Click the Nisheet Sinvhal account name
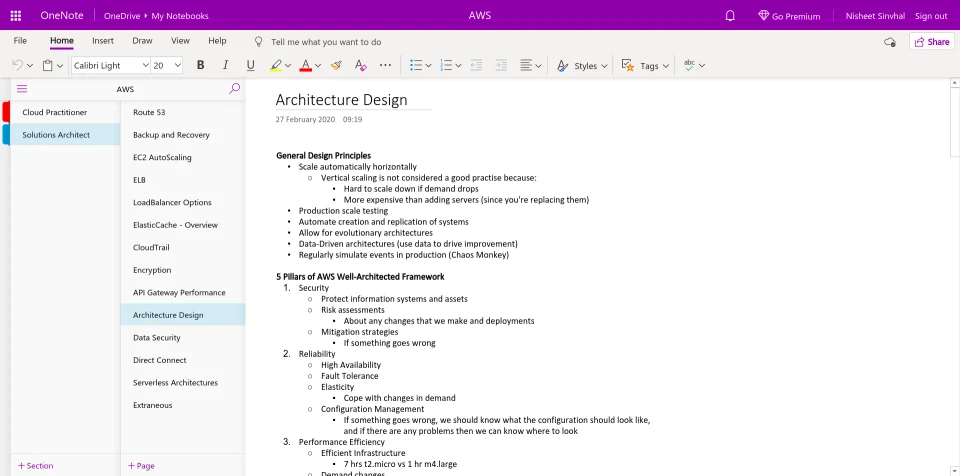Image resolution: width=960 pixels, height=476 pixels. click(875, 16)
